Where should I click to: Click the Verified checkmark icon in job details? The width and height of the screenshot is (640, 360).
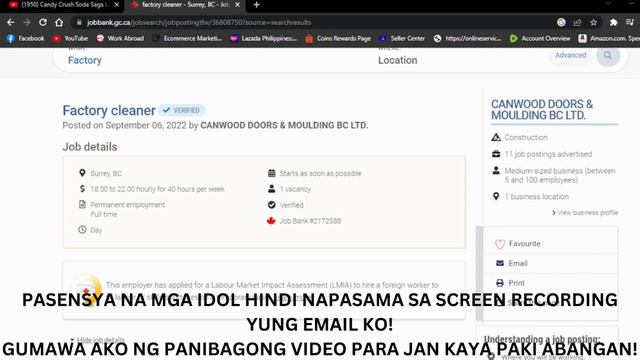271,204
